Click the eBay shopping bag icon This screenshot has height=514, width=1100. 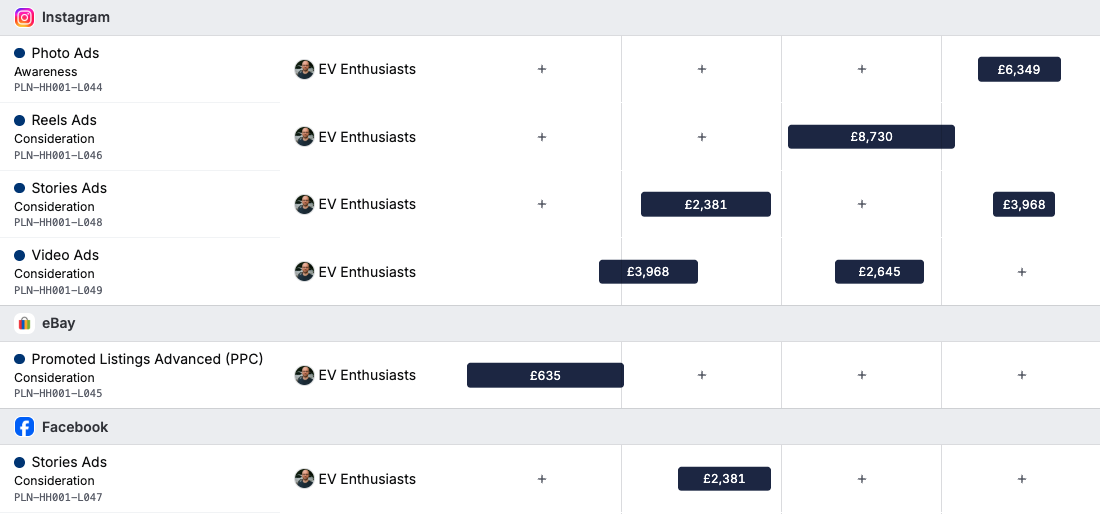pos(25,323)
